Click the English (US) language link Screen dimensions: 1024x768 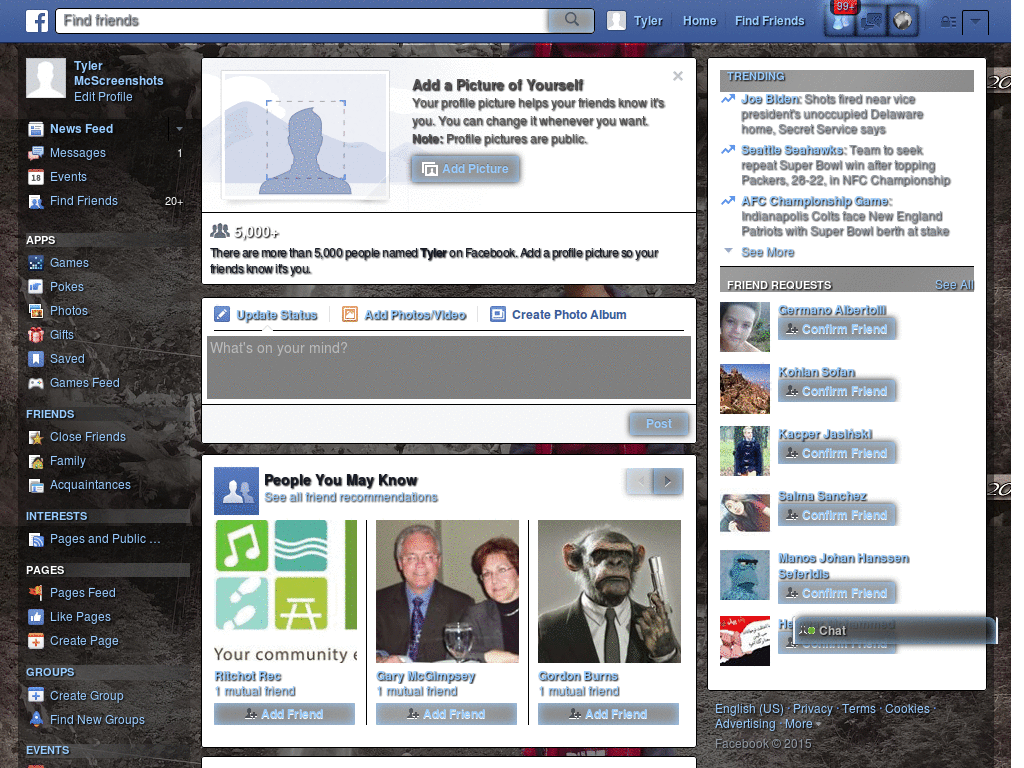(x=749, y=709)
